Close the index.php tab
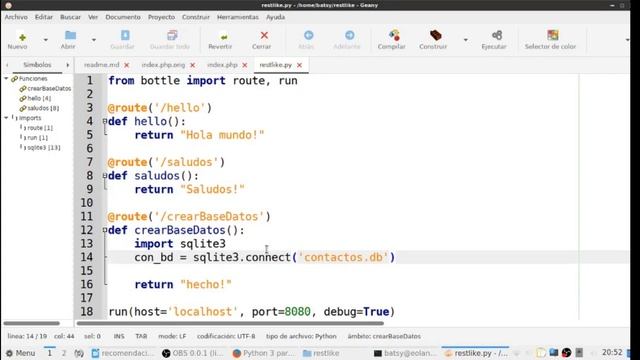 click(x=244, y=65)
